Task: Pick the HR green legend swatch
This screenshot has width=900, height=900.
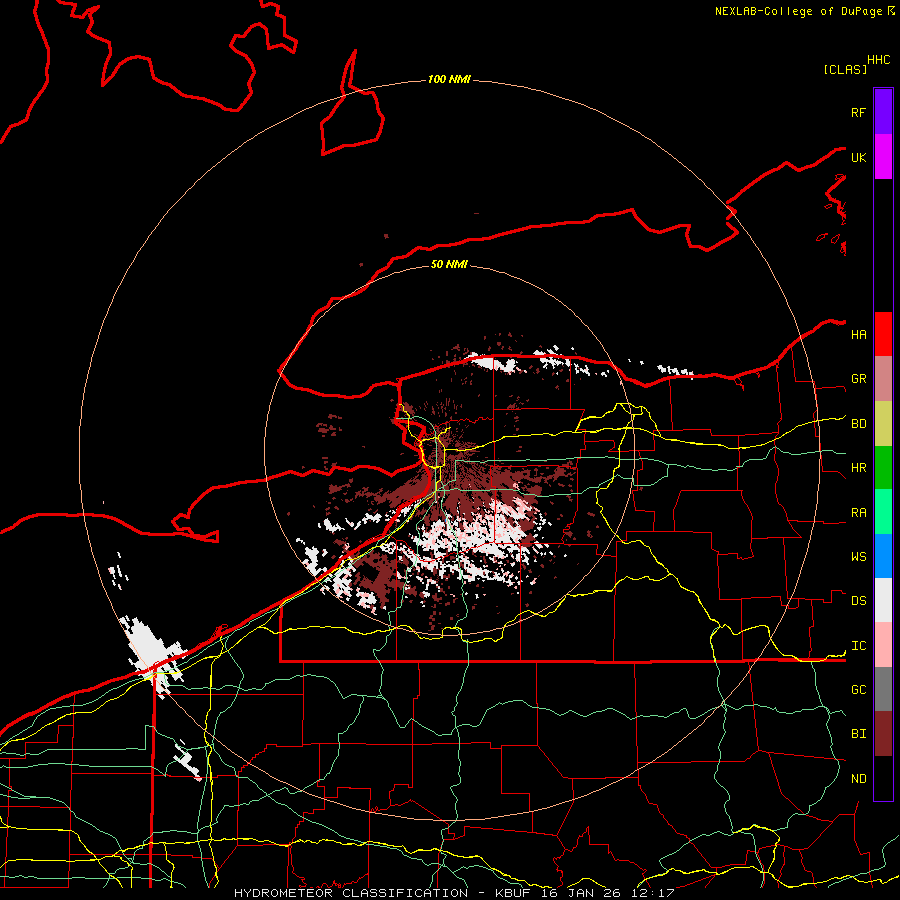Action: click(883, 468)
